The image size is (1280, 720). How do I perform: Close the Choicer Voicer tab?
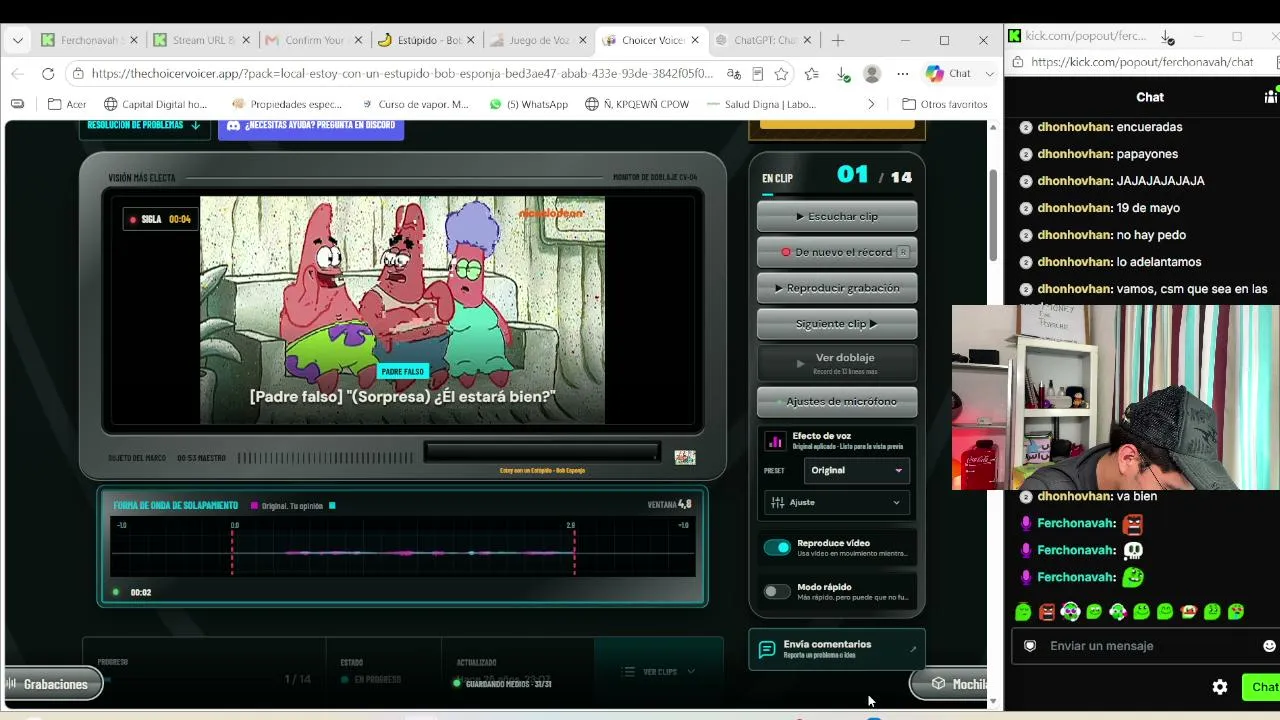click(x=695, y=40)
